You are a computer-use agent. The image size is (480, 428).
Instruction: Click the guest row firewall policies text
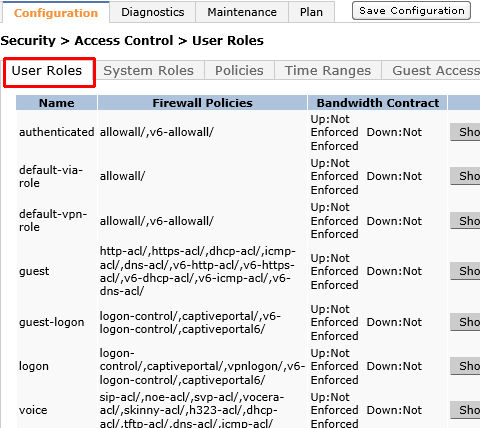[x=197, y=271]
